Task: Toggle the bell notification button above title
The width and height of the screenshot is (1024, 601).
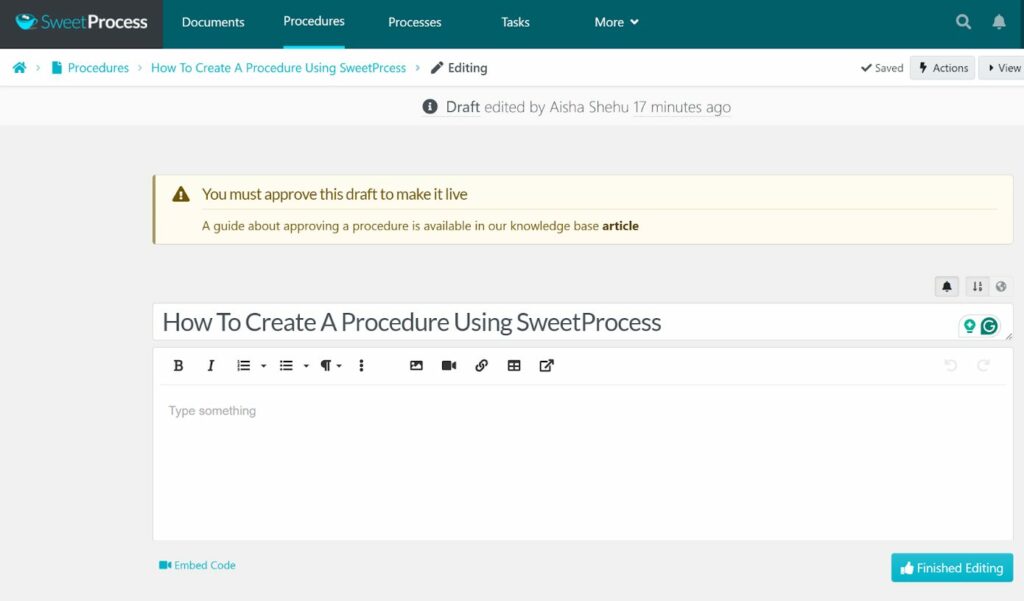Action: (946, 287)
